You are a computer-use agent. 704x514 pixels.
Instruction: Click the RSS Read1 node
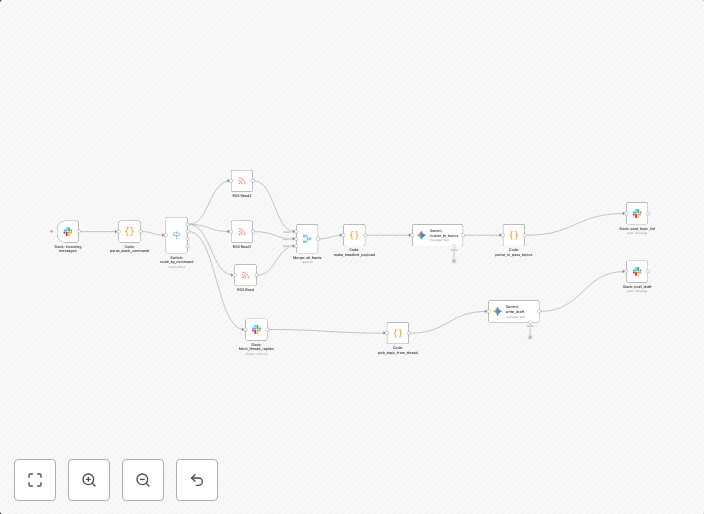pyautogui.click(x=242, y=232)
